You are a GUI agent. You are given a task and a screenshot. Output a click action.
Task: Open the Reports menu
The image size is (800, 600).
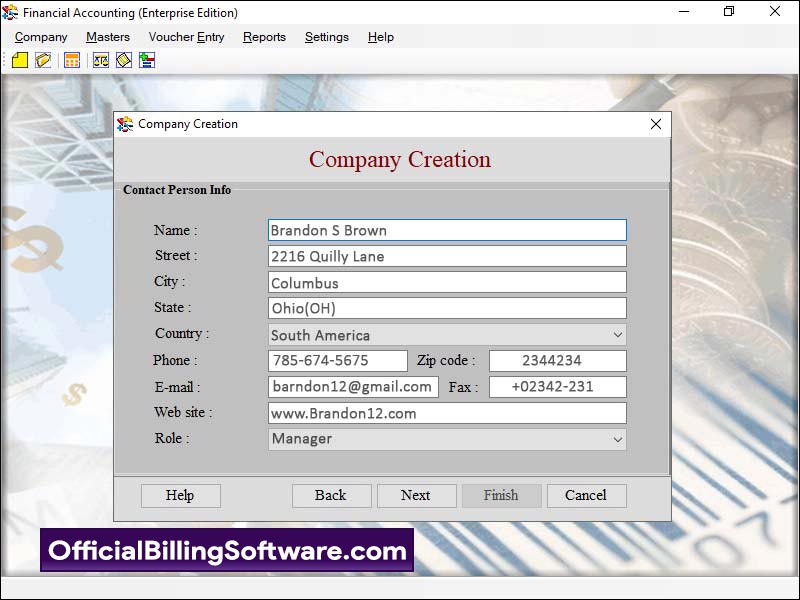(264, 37)
